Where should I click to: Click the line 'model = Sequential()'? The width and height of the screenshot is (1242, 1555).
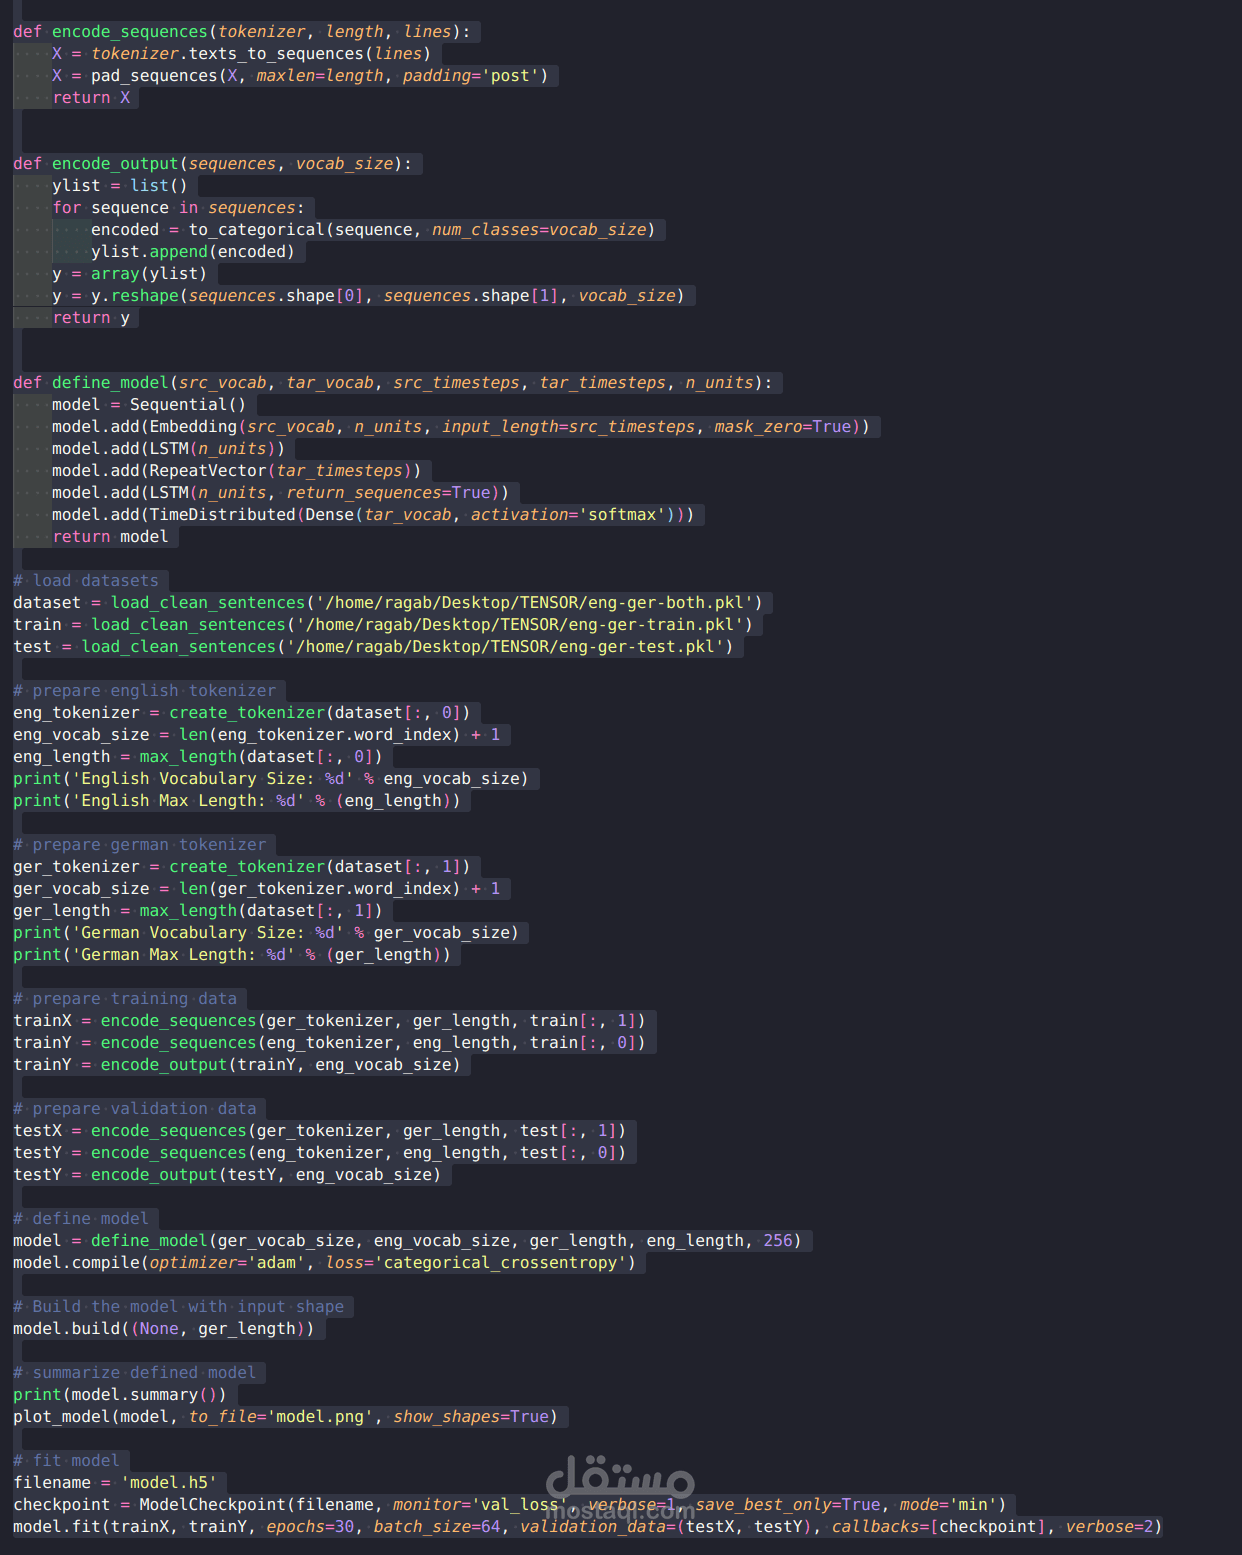[x=149, y=405]
